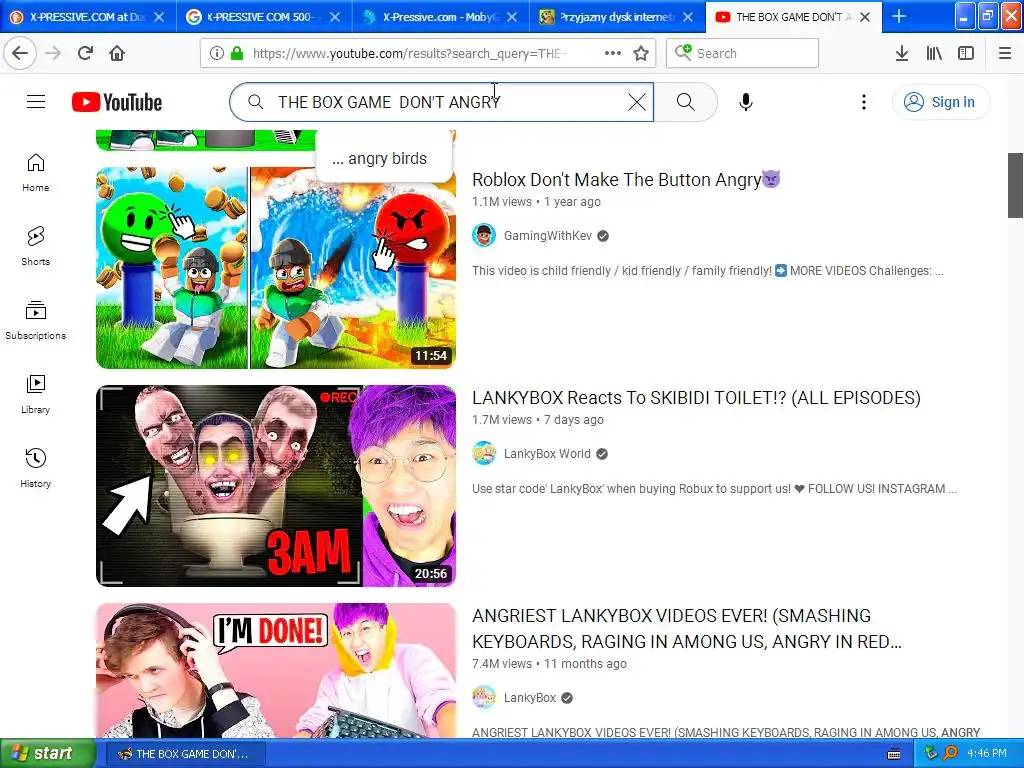Click the GamingWithKev channel avatar
The height and width of the screenshot is (768, 1024).
click(484, 236)
